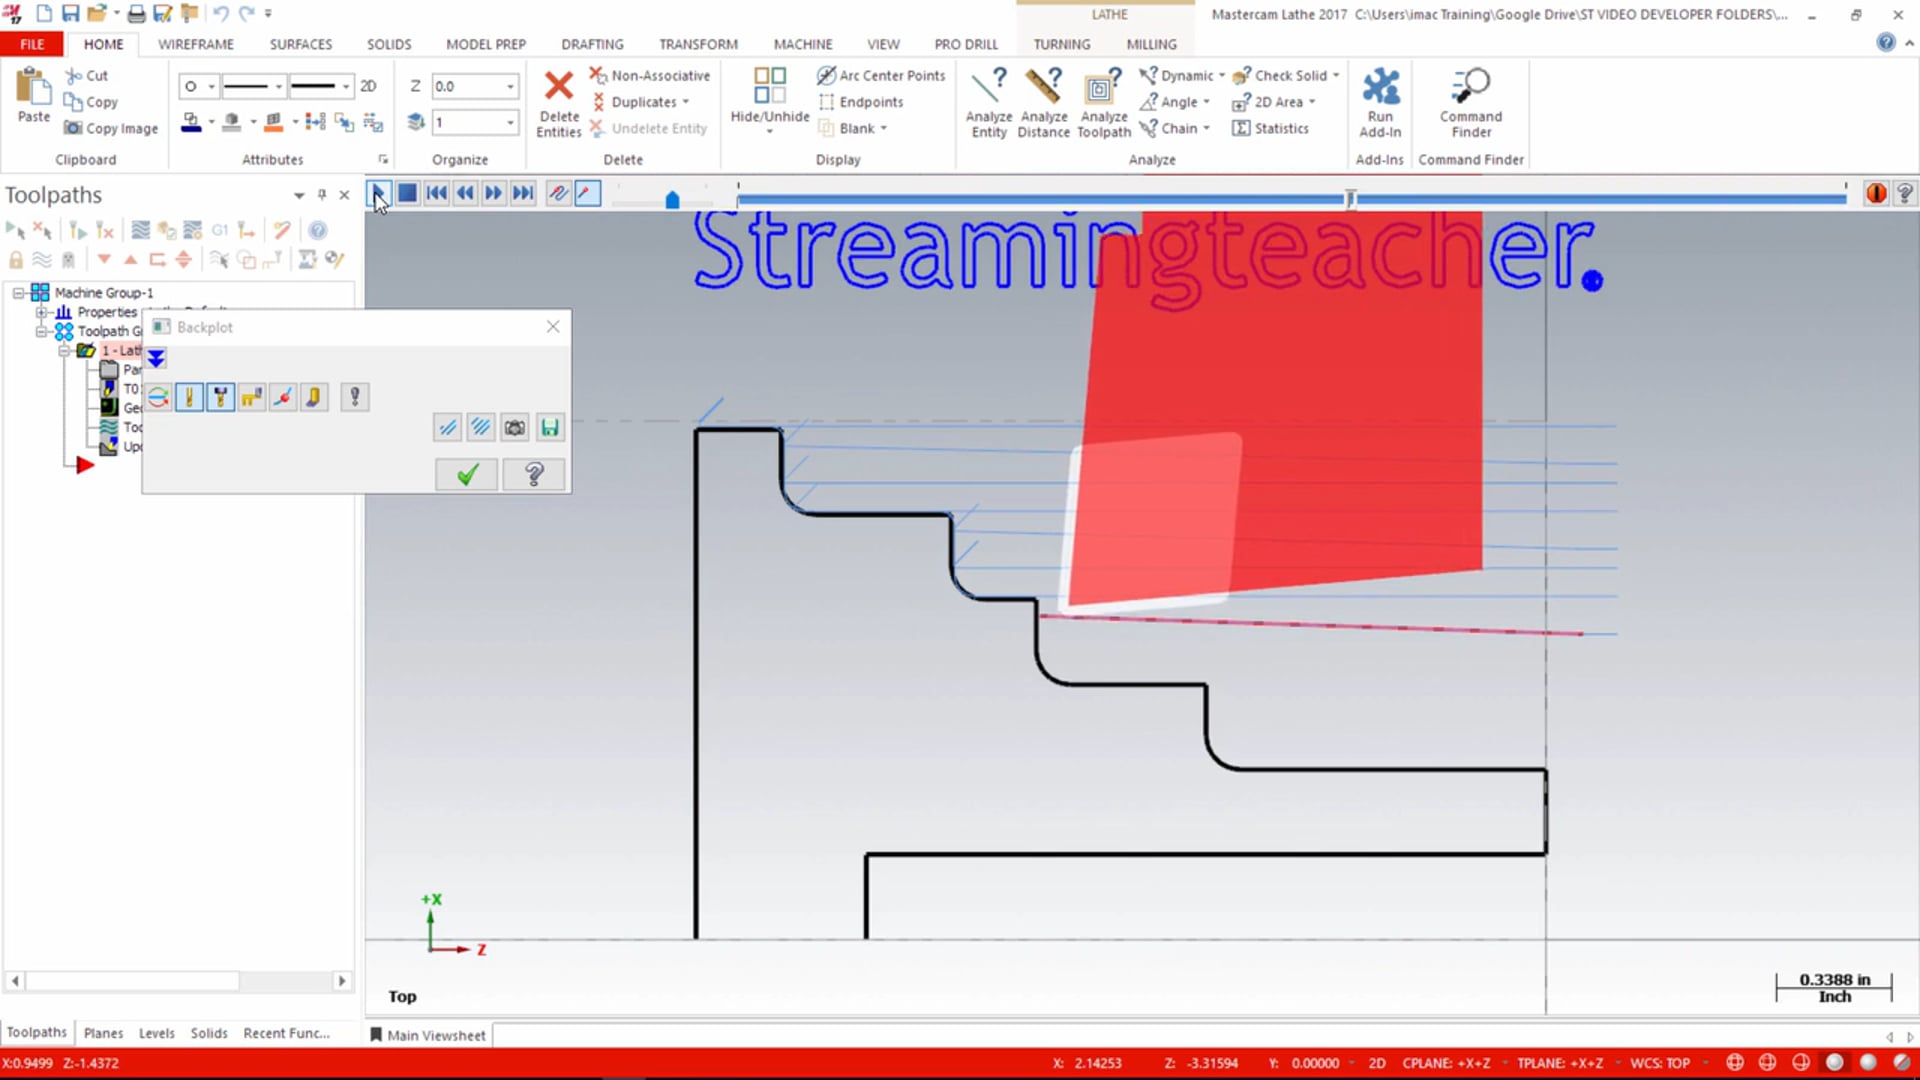Click the Backplot step forward button
This screenshot has width=1920, height=1080.
click(493, 194)
